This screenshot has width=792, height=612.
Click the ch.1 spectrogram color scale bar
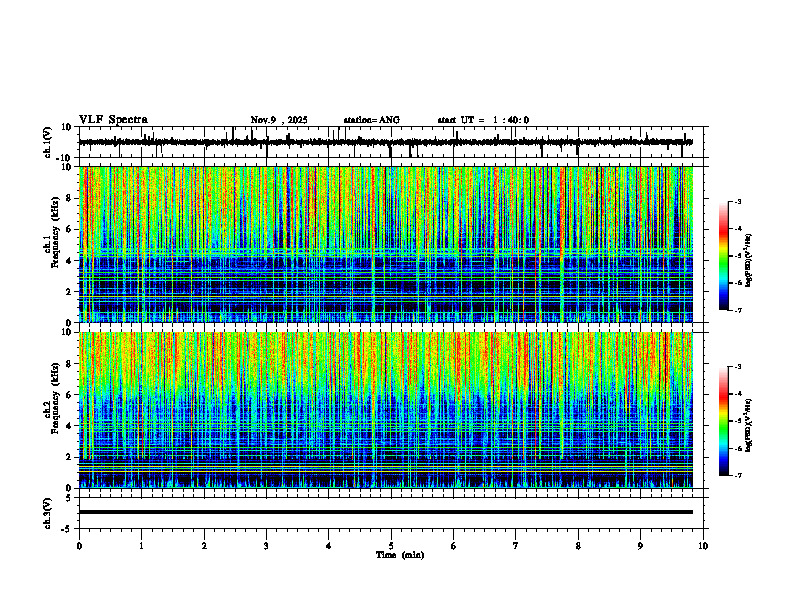tap(724, 256)
